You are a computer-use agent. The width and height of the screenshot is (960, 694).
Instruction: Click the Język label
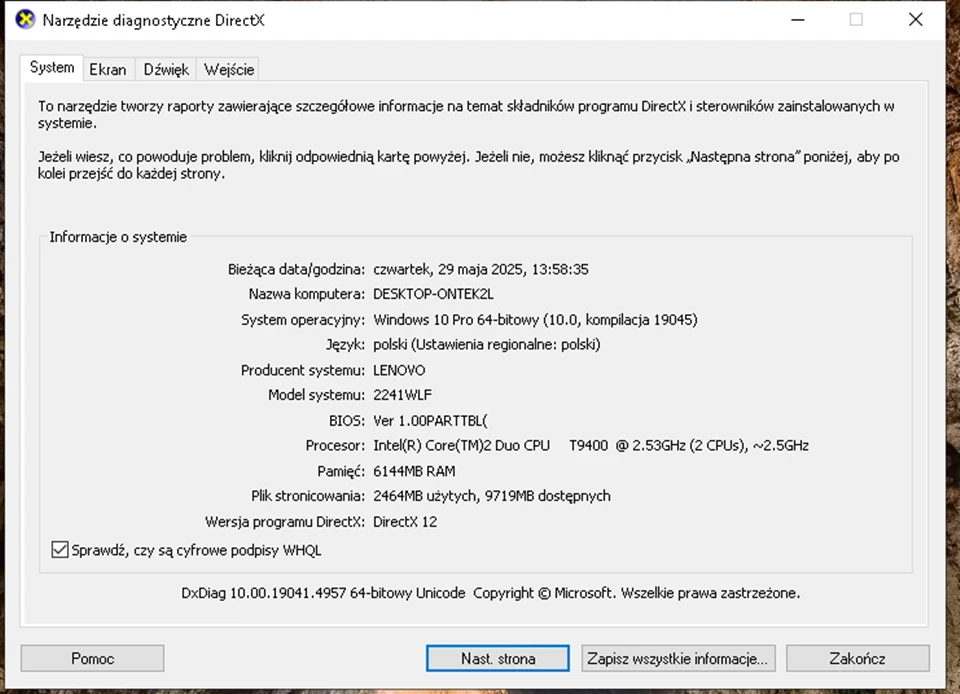click(345, 345)
